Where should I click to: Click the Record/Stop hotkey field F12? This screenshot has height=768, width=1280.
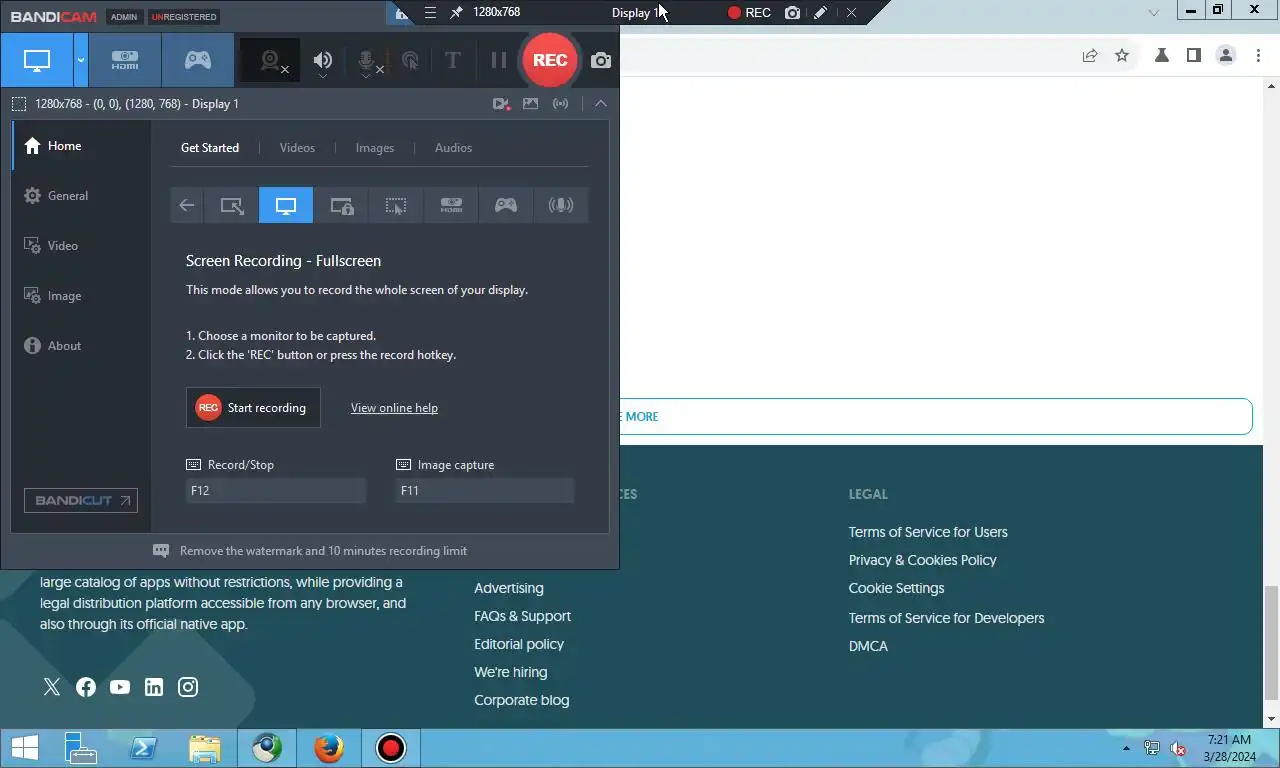tap(276, 491)
